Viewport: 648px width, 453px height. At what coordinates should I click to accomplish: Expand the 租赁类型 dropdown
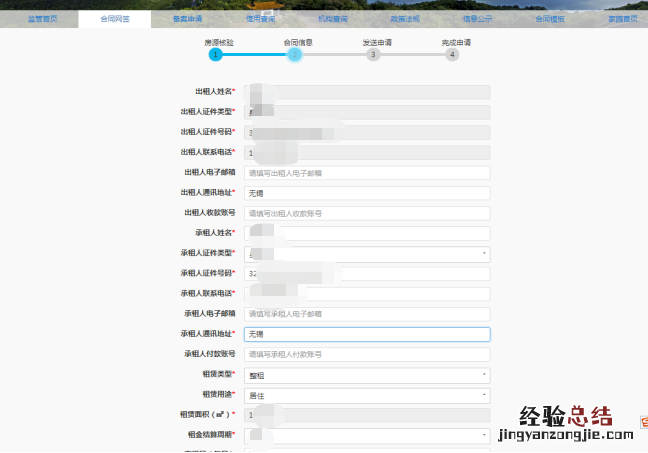click(367, 375)
